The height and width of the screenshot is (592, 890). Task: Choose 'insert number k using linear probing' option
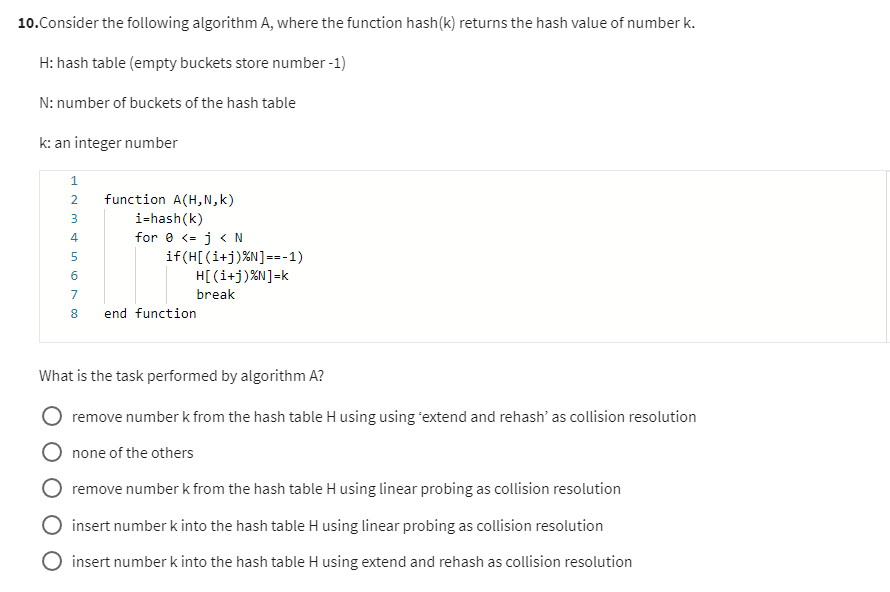[x=52, y=525]
